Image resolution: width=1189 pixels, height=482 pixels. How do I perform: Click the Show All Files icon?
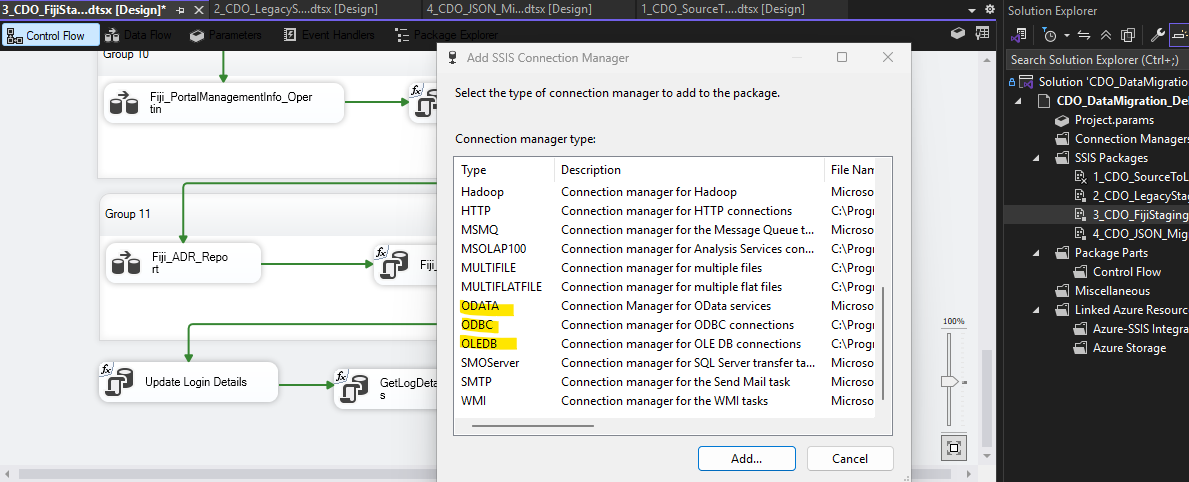pyautogui.click(x=1128, y=35)
